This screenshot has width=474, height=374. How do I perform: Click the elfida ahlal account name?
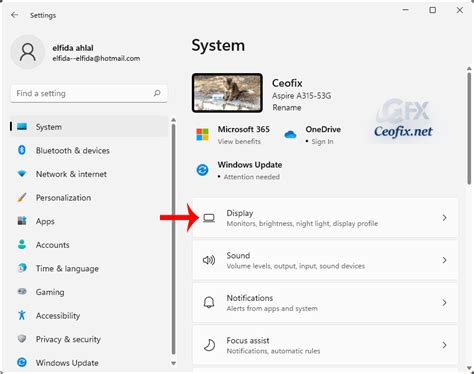pyautogui.click(x=73, y=48)
